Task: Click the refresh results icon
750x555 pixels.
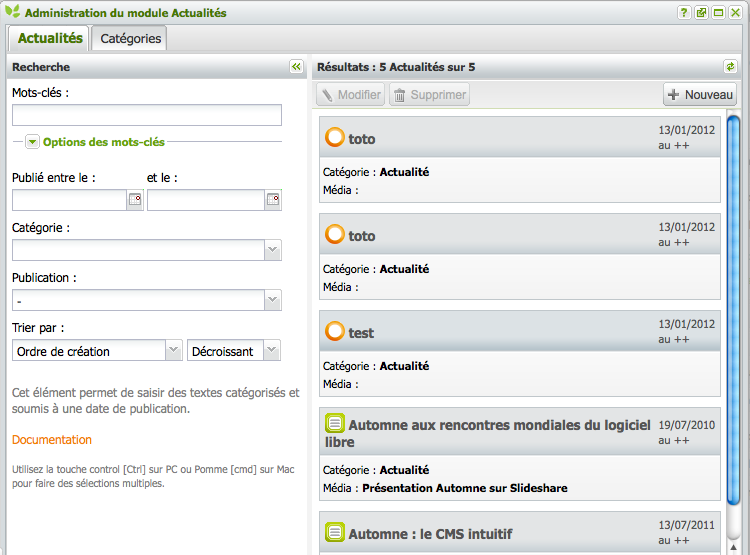Action: coord(730,67)
